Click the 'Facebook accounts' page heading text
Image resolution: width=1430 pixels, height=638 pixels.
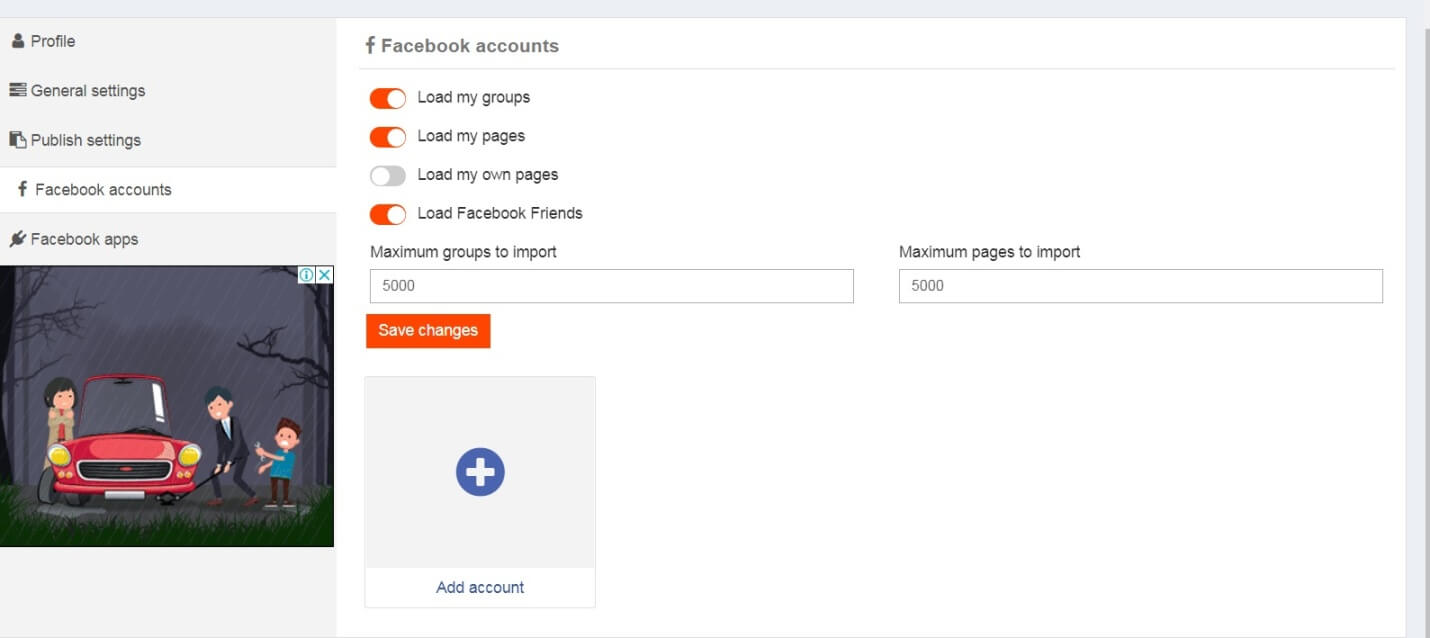coord(470,45)
